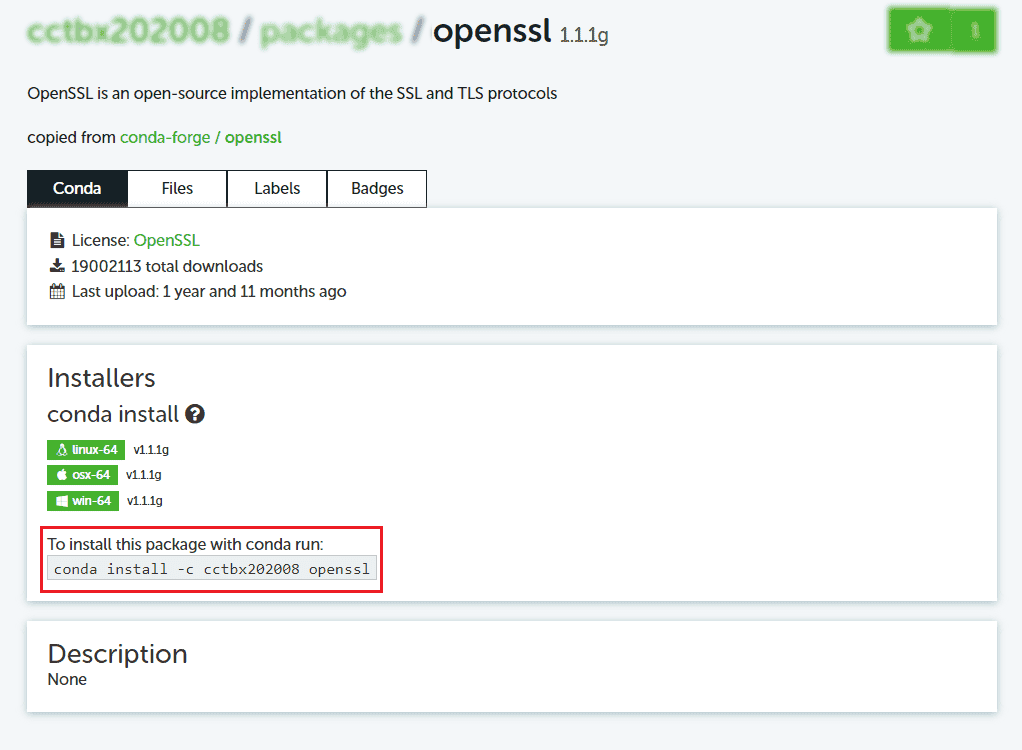Click the win-64 platform badge
1022x750 pixels.
tap(83, 500)
